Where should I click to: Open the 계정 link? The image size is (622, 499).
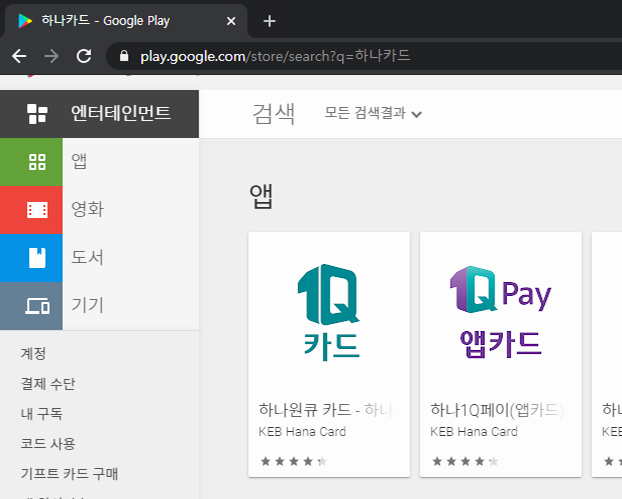point(33,353)
